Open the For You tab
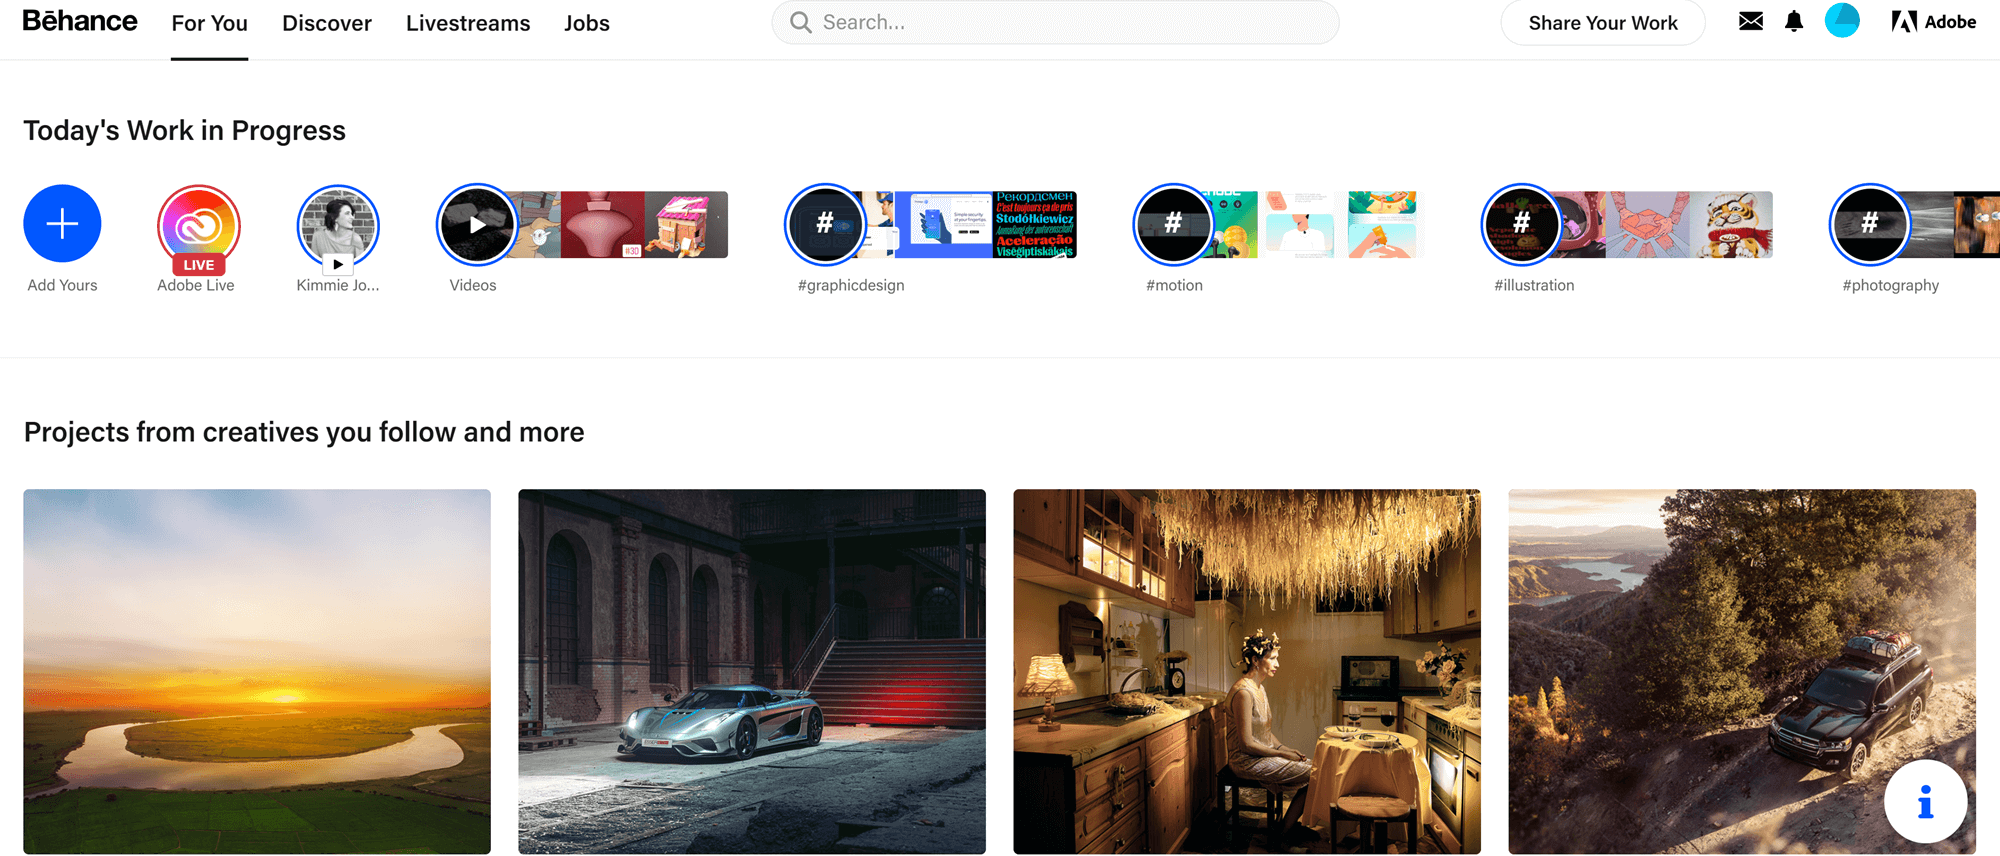Screen dimensions: 2000x856 (209, 23)
